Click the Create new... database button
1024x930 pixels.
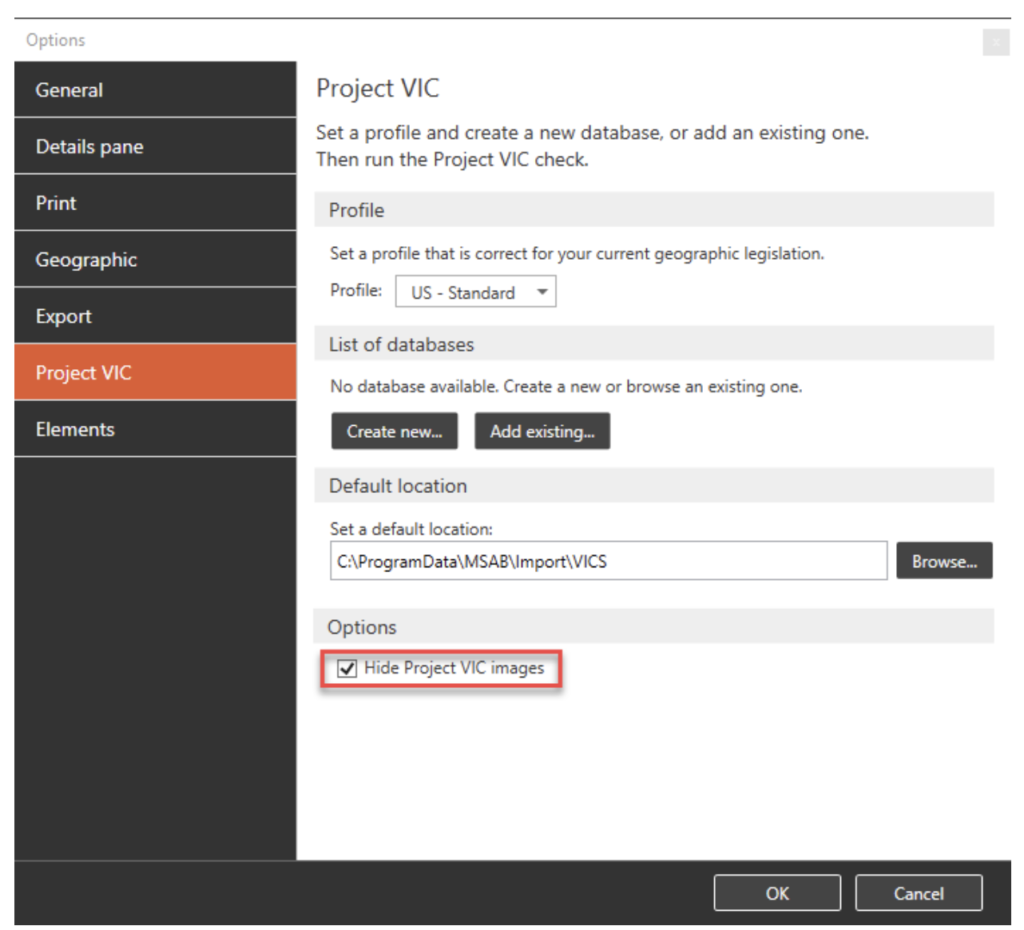click(x=394, y=431)
